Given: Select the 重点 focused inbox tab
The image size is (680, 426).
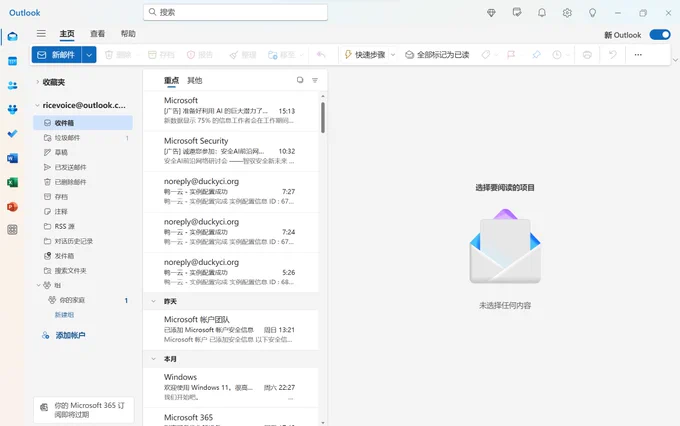Looking at the screenshot, I should pyautogui.click(x=171, y=80).
